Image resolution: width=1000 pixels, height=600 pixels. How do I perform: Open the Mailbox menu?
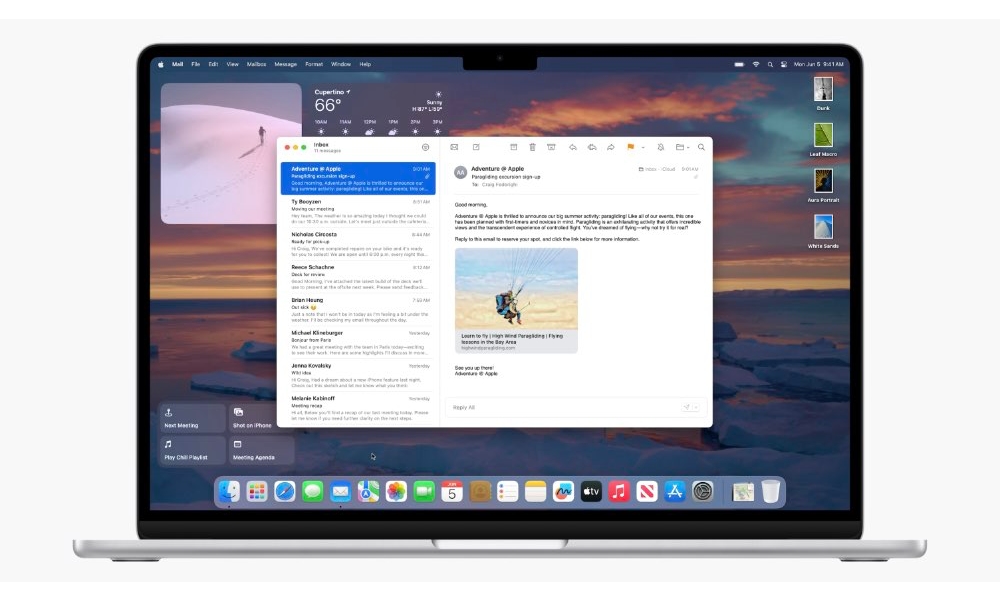click(x=256, y=64)
